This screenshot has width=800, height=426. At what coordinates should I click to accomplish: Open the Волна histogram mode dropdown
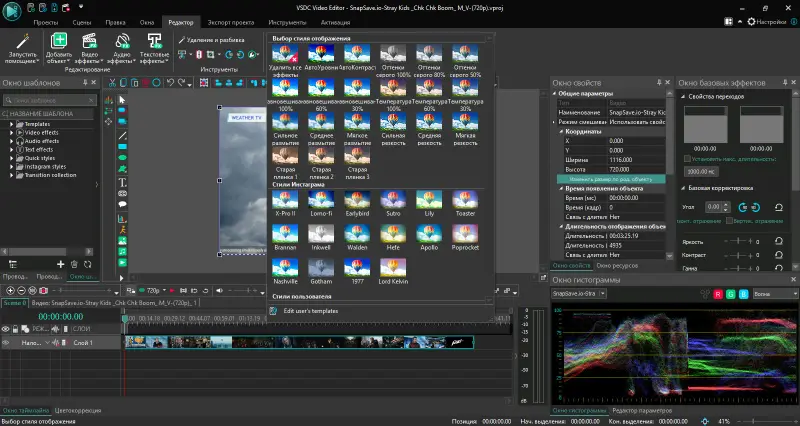coord(775,294)
